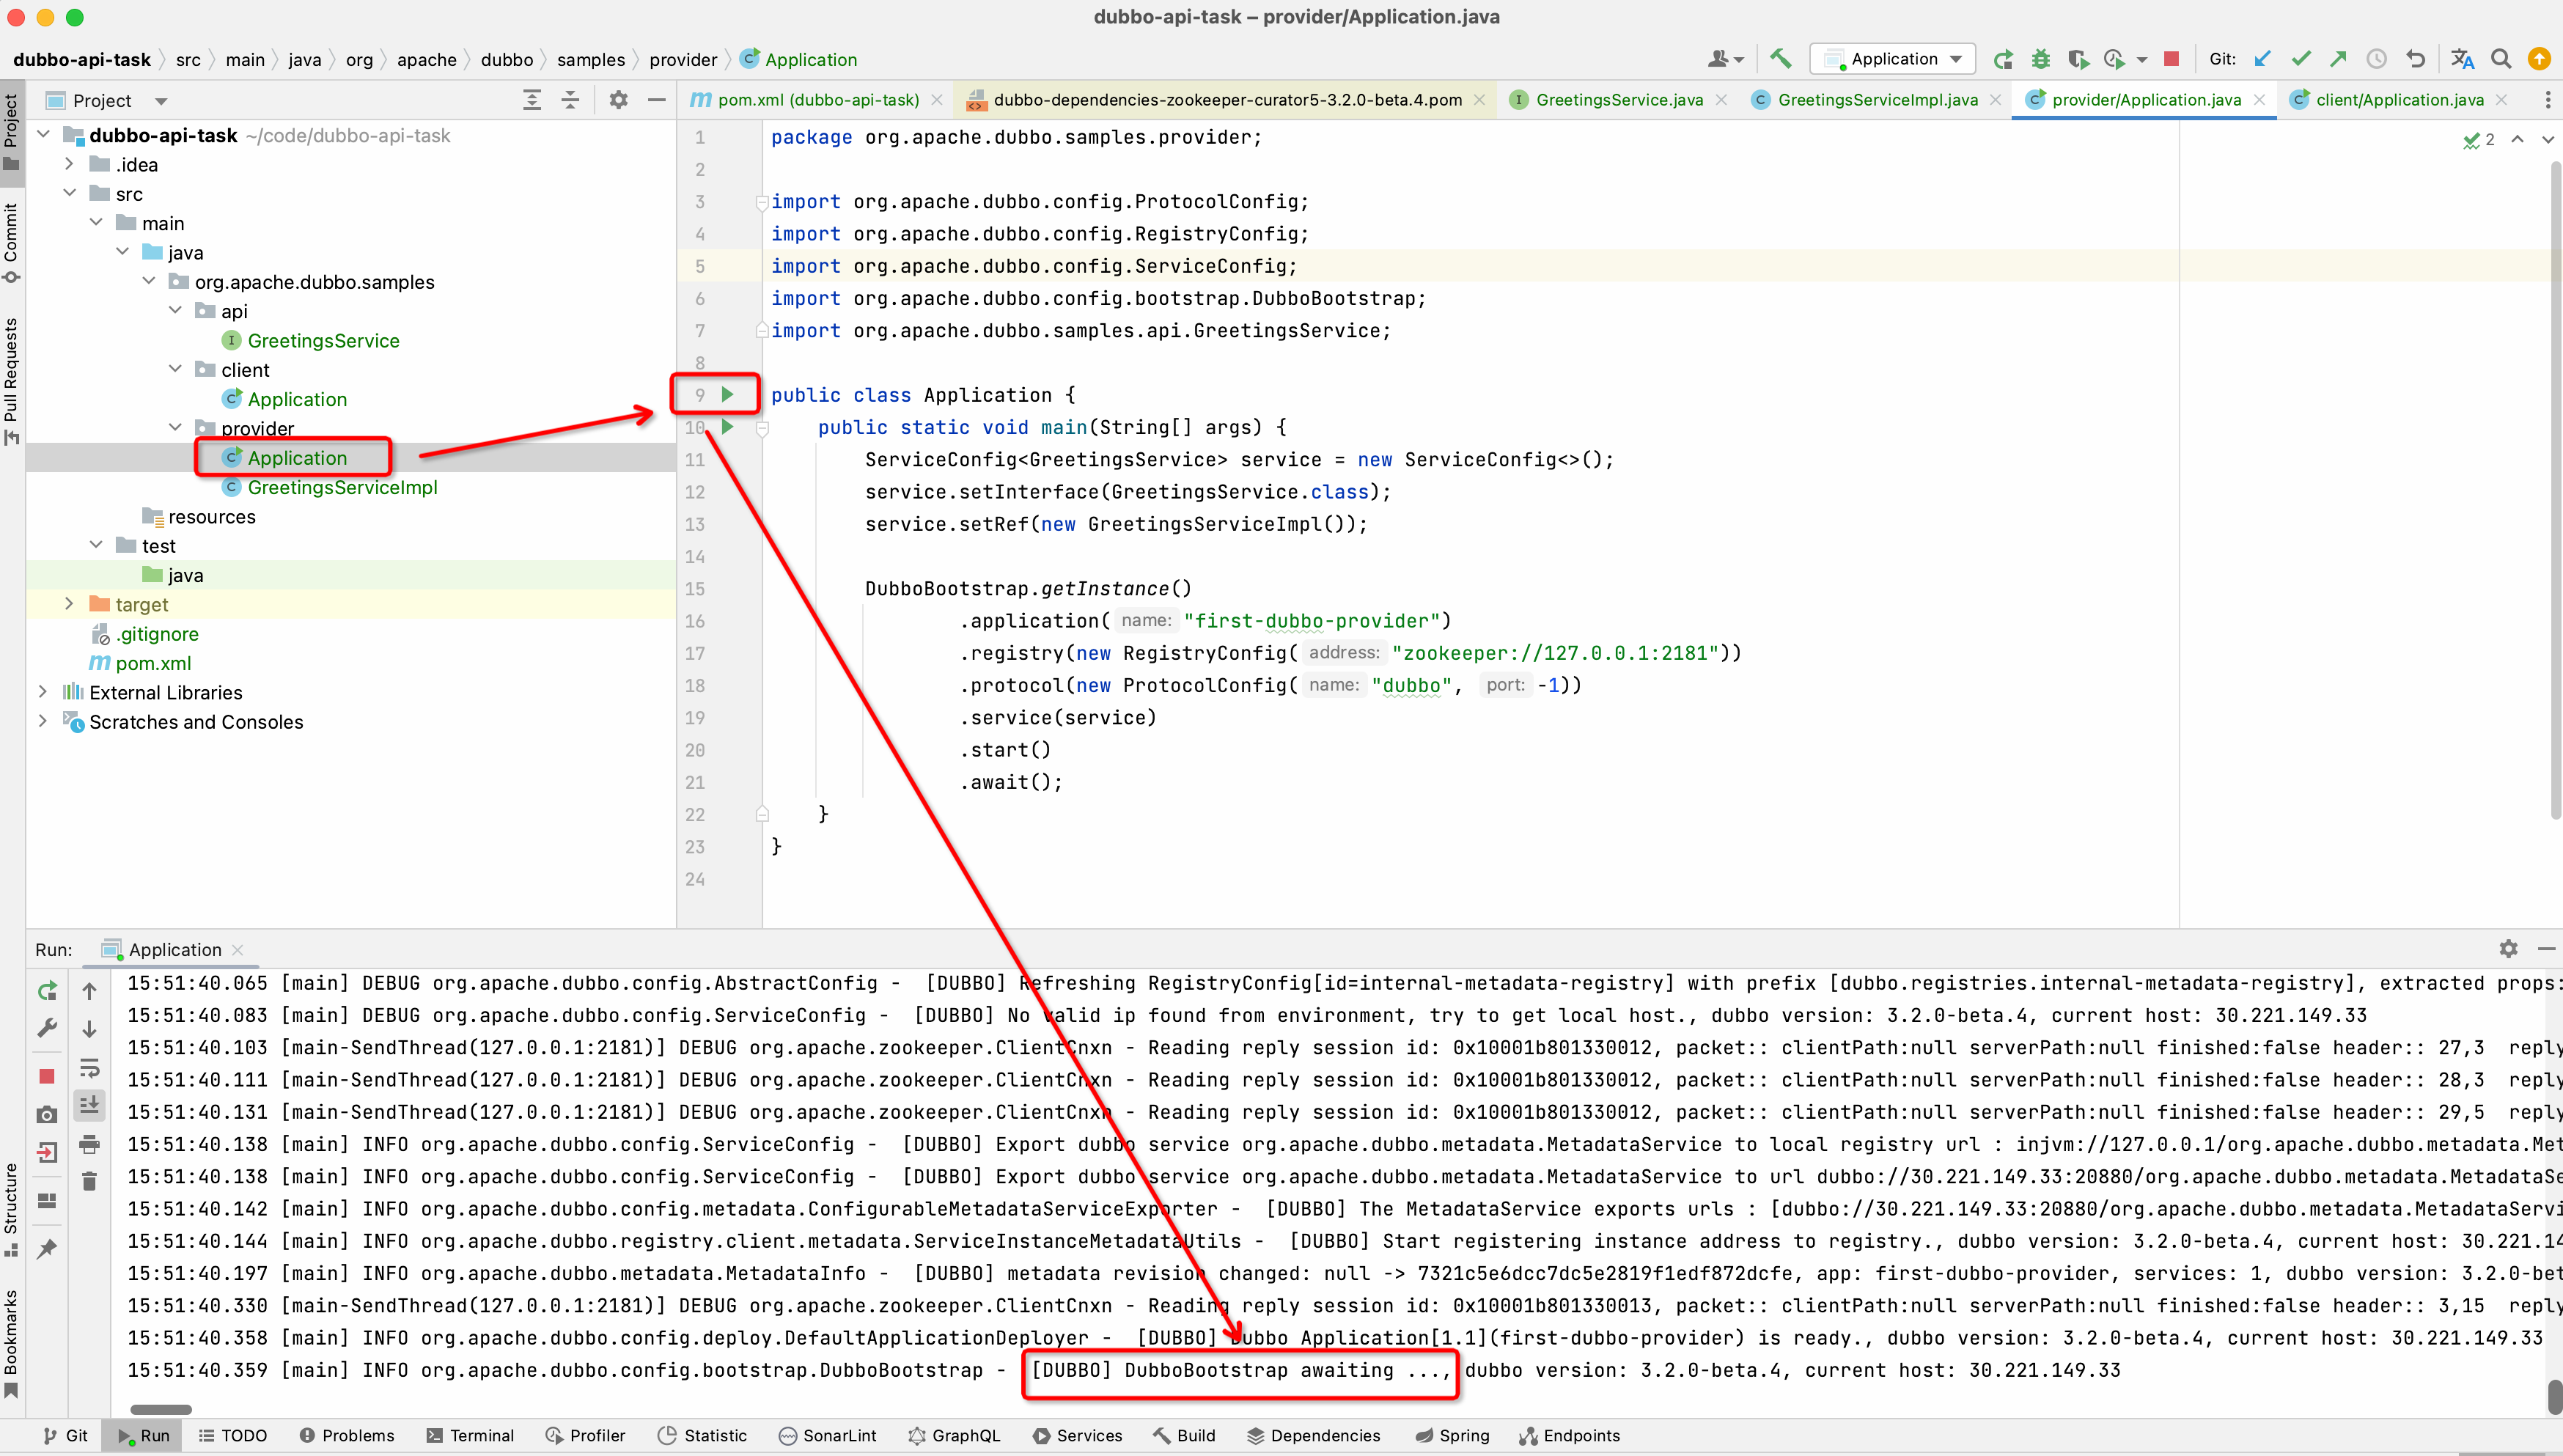Viewport: 2563px width, 1456px height.
Task: Open pom.xml in the project tree
Action: [x=152, y=663]
